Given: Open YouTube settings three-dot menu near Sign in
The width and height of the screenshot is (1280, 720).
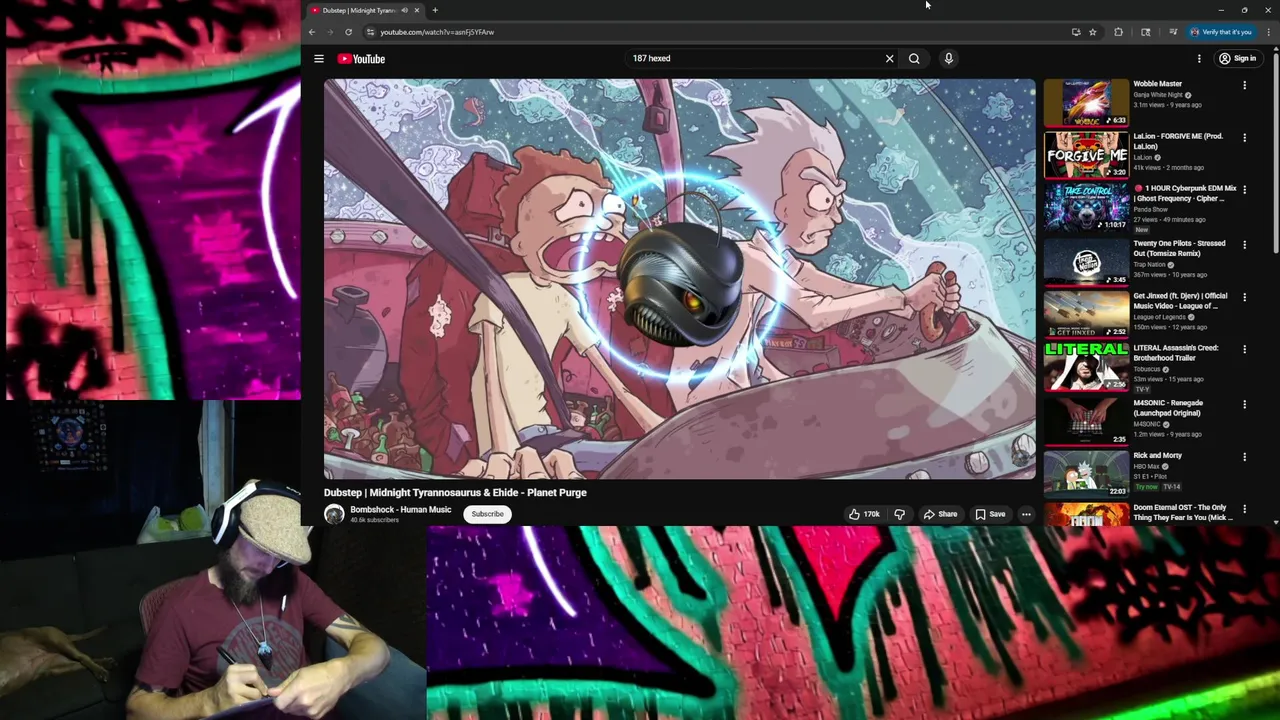Looking at the screenshot, I should [x=1199, y=59].
